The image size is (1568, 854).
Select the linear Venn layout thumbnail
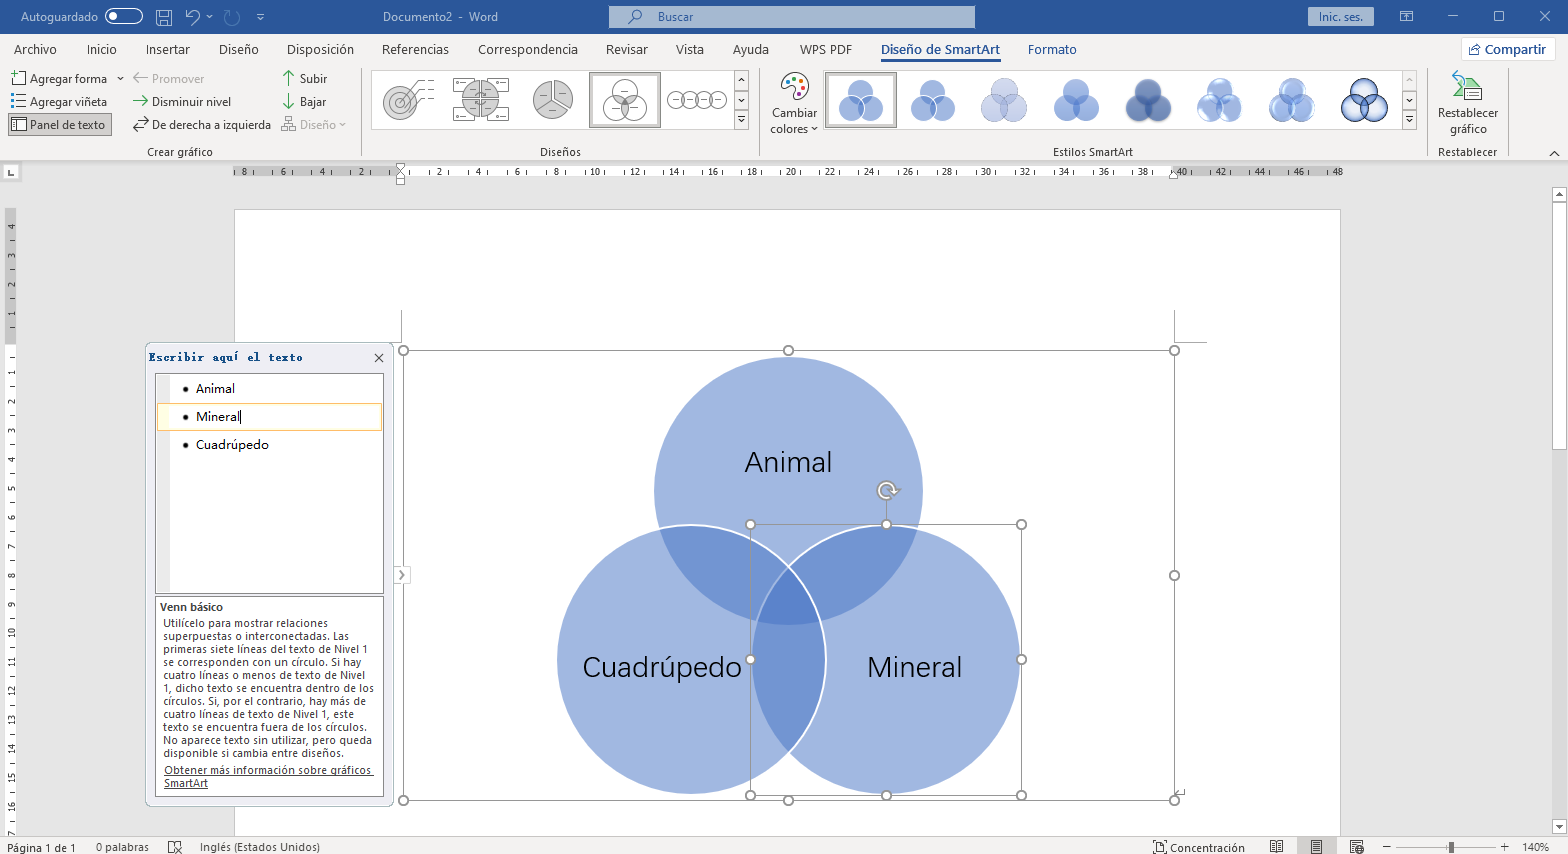coord(697,100)
